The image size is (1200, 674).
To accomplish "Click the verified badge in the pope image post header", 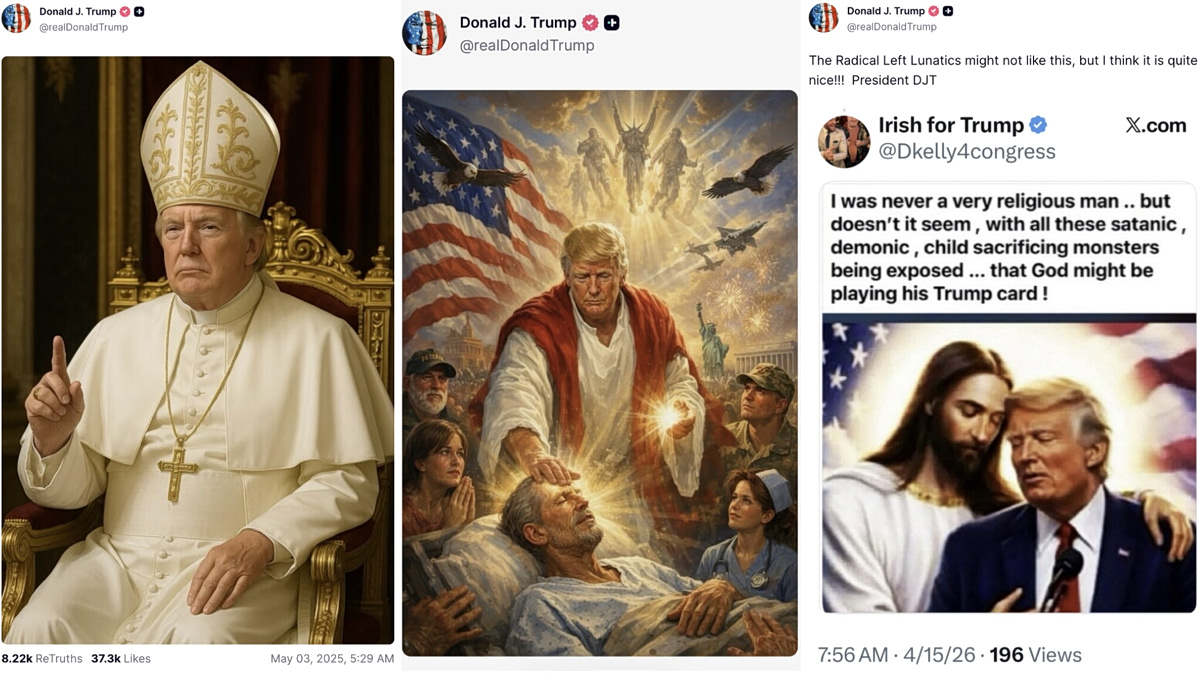I will [125, 12].
